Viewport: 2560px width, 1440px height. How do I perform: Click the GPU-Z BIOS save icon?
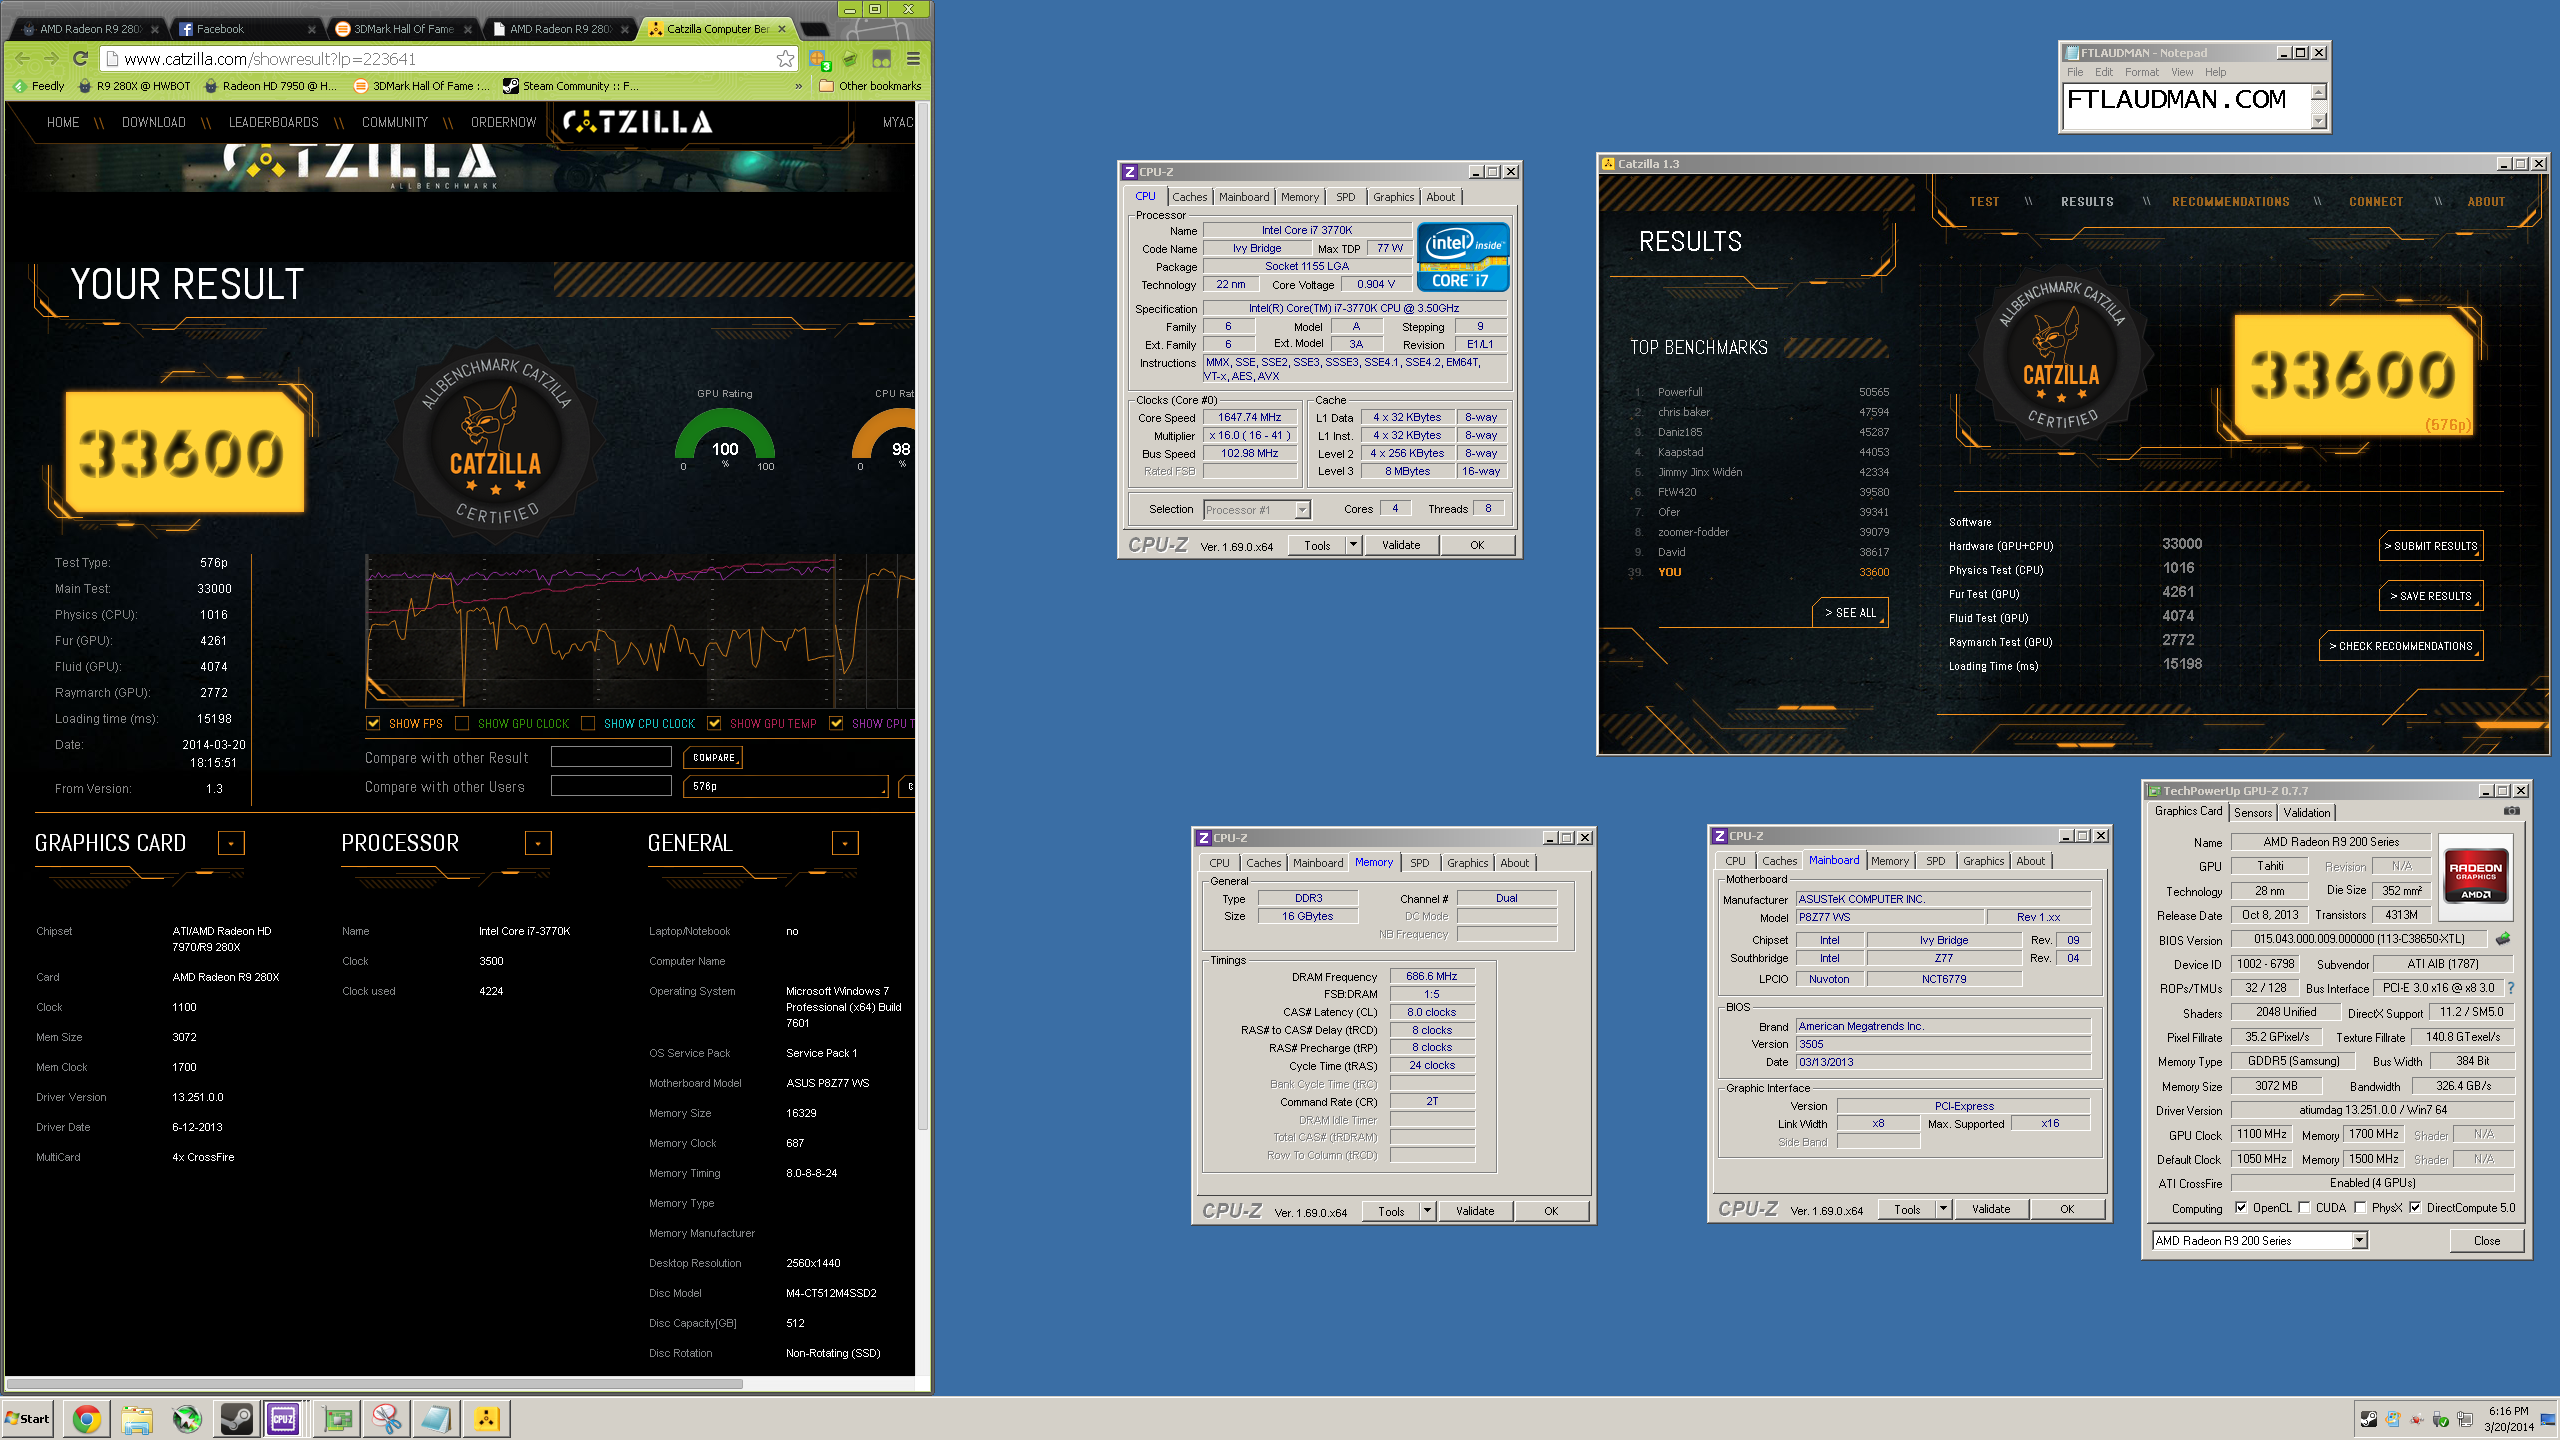point(2503,938)
